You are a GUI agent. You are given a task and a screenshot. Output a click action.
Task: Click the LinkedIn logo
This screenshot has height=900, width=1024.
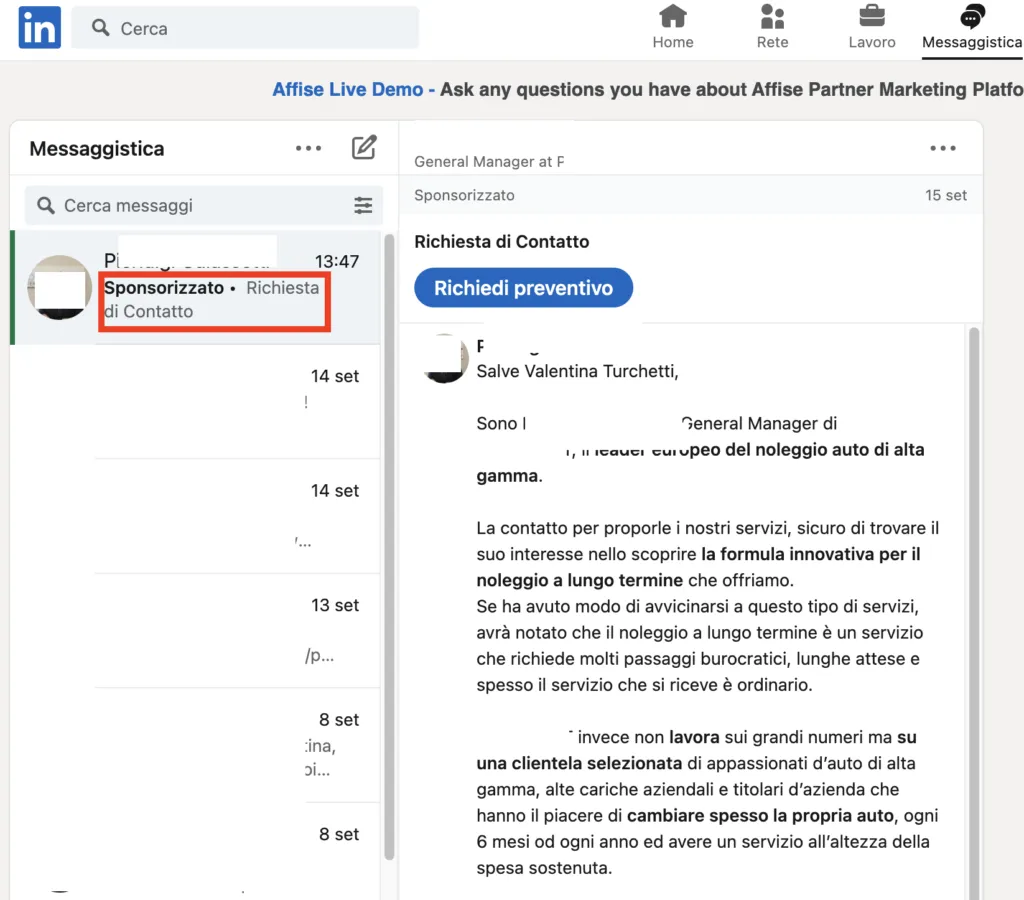coord(39,27)
